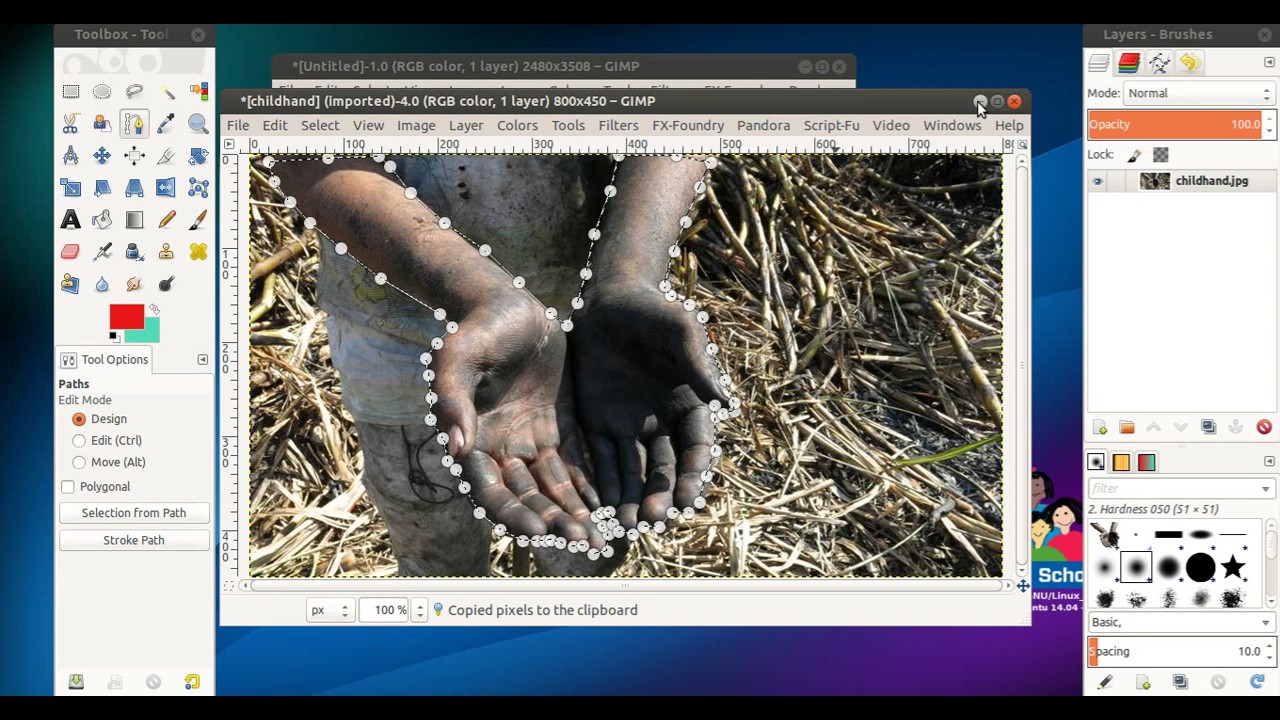This screenshot has height=720, width=1280.
Task: Select the Move tool
Action: tap(102, 156)
